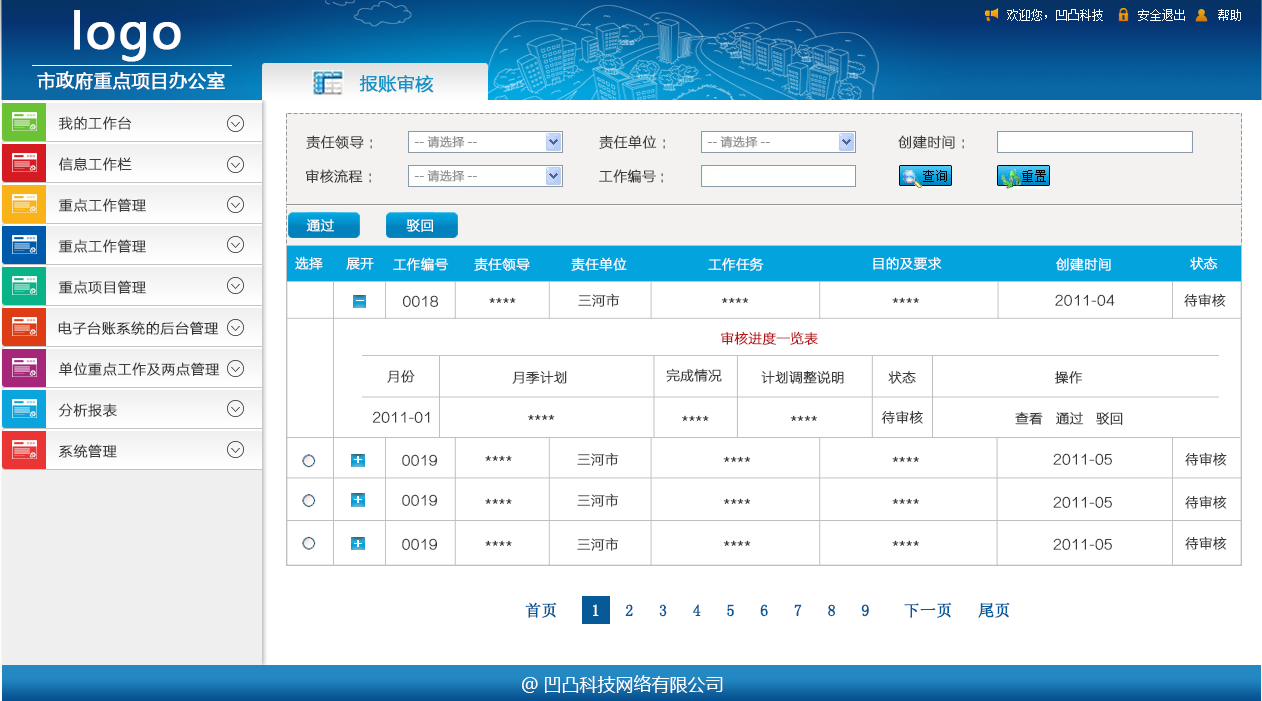Click the 通过 link in the 2011-01 row

1069,419
